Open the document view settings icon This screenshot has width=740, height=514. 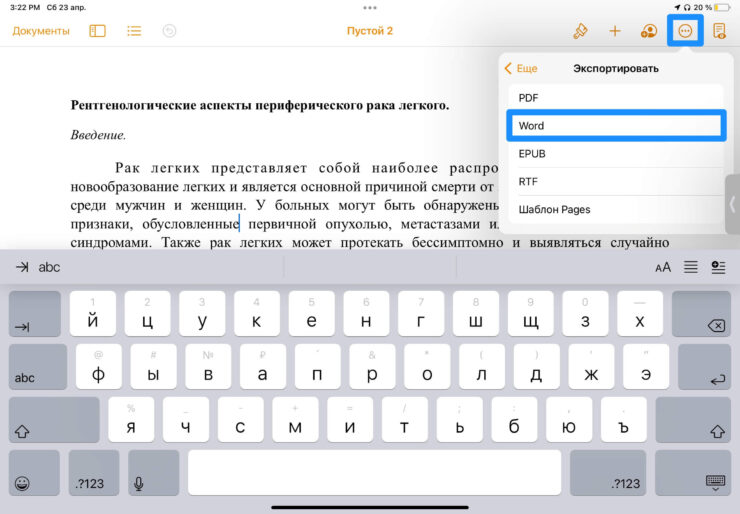719,31
